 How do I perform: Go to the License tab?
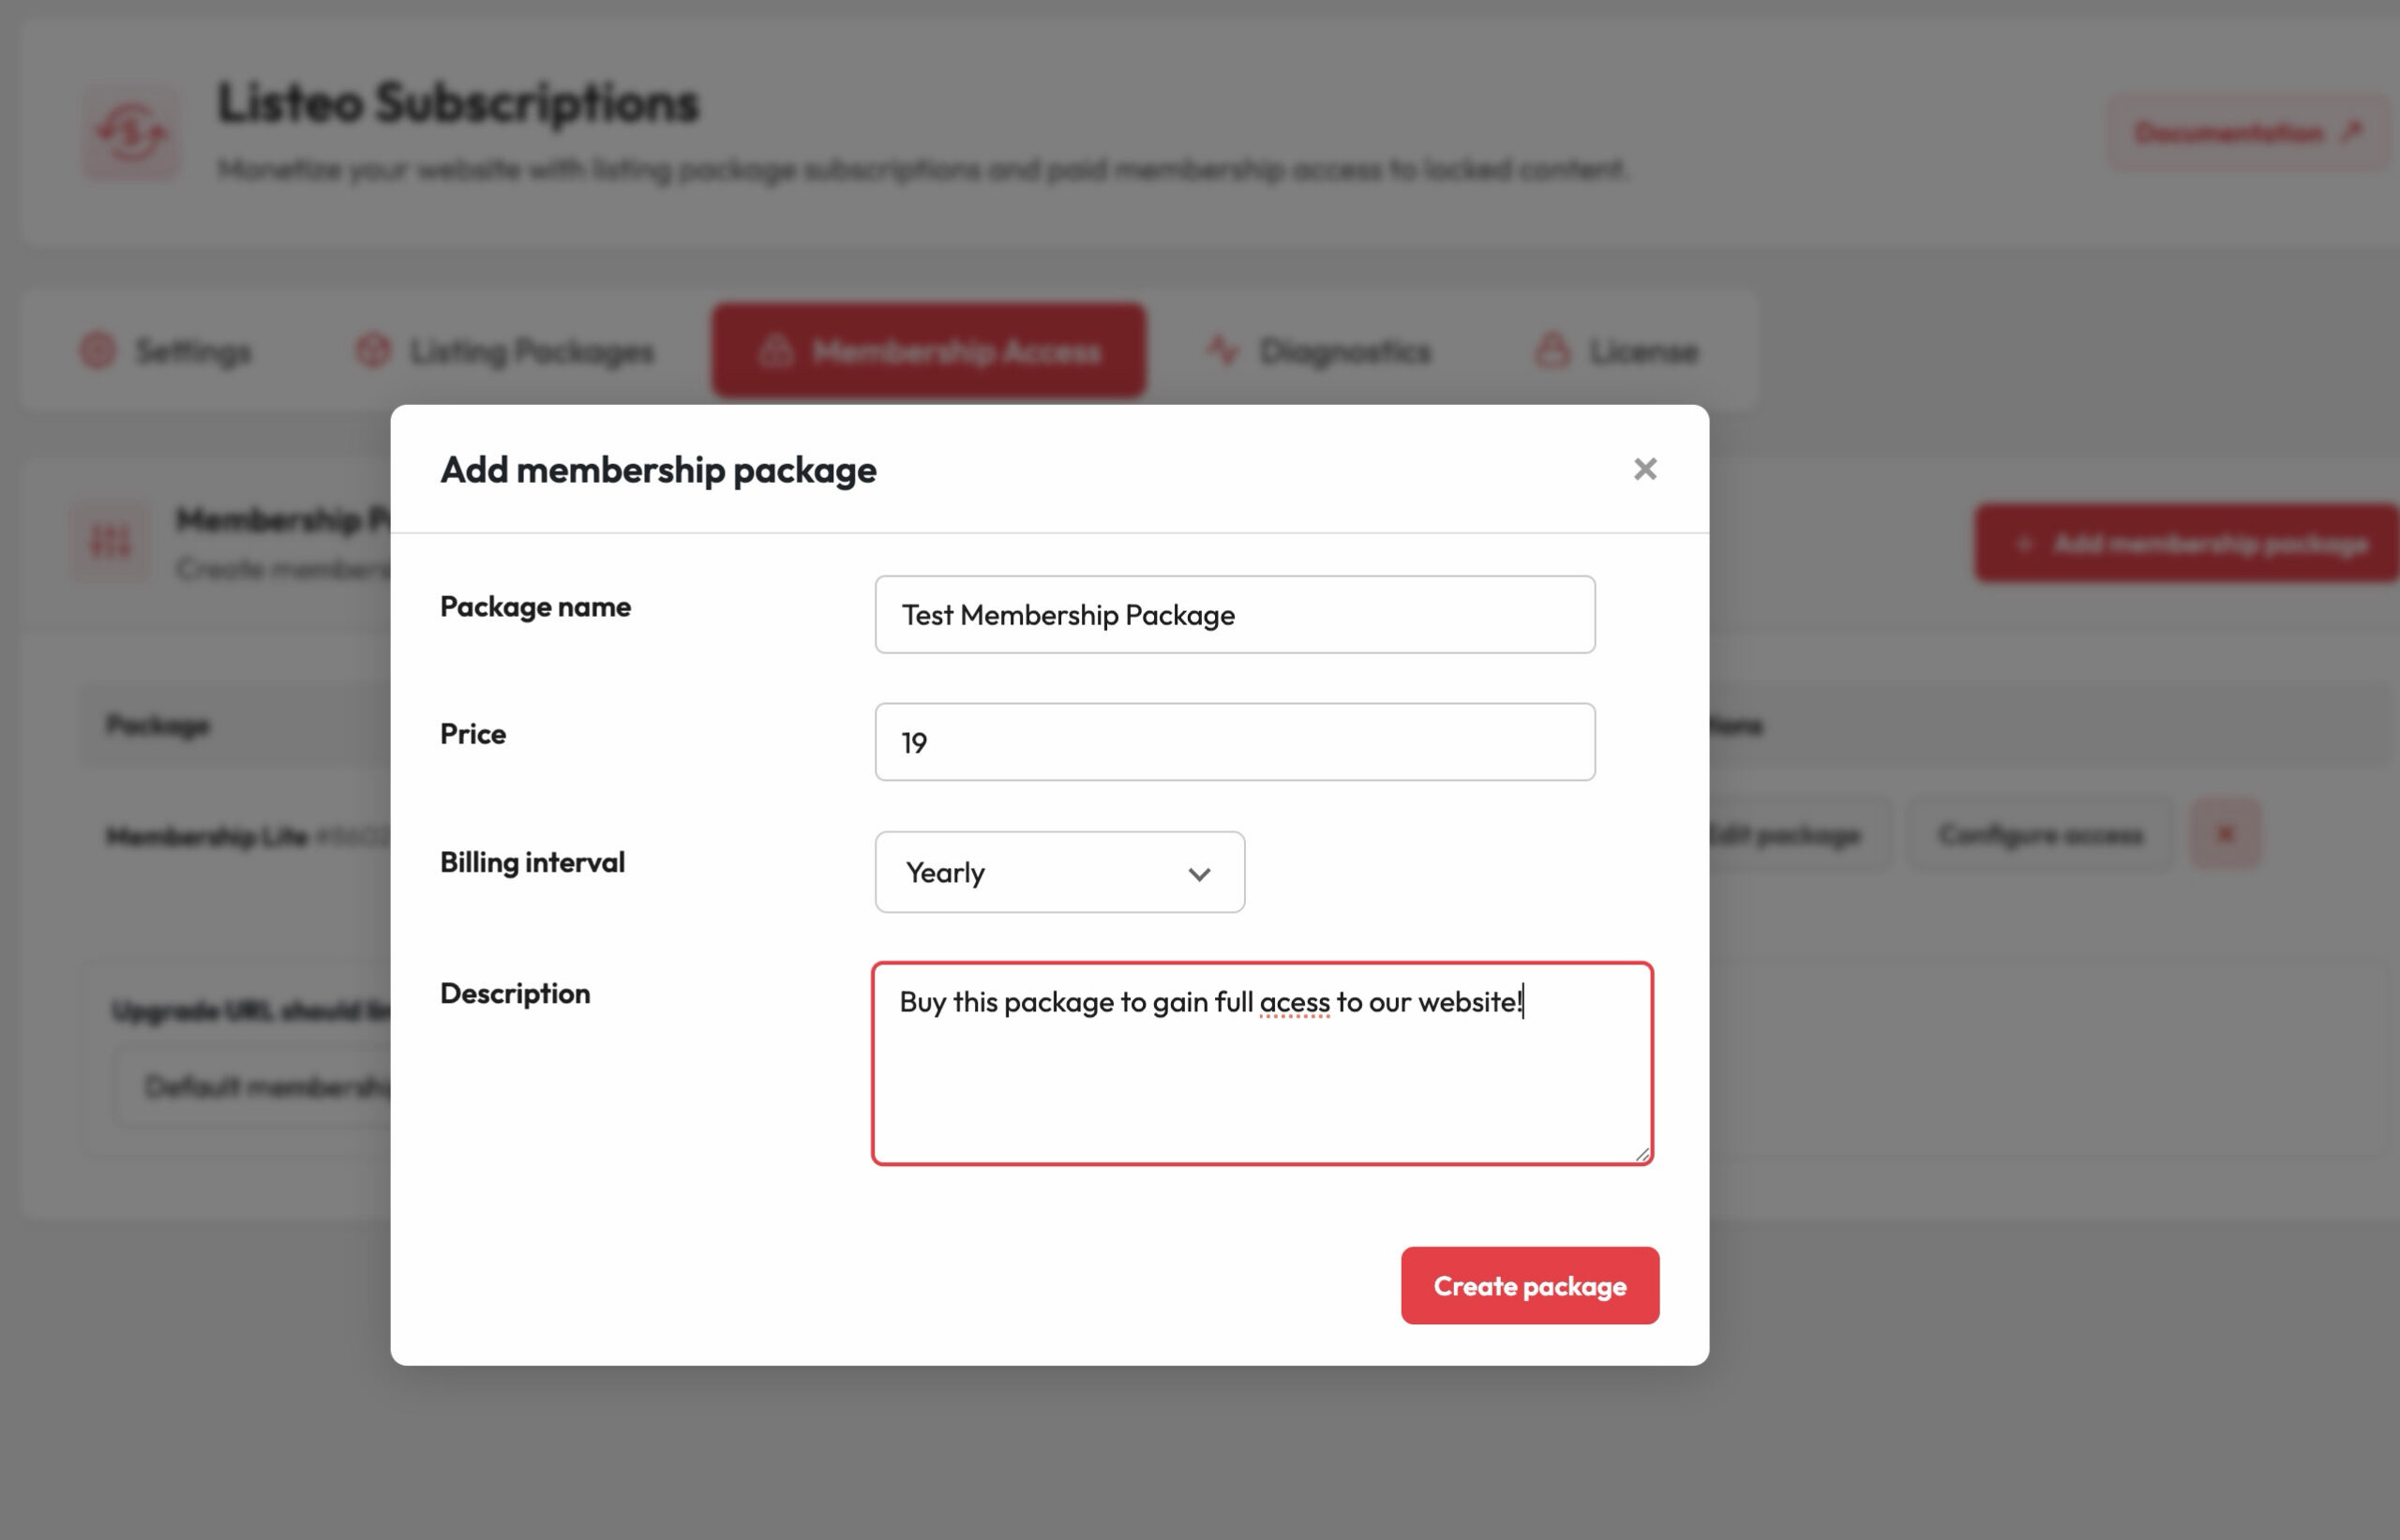1617,351
